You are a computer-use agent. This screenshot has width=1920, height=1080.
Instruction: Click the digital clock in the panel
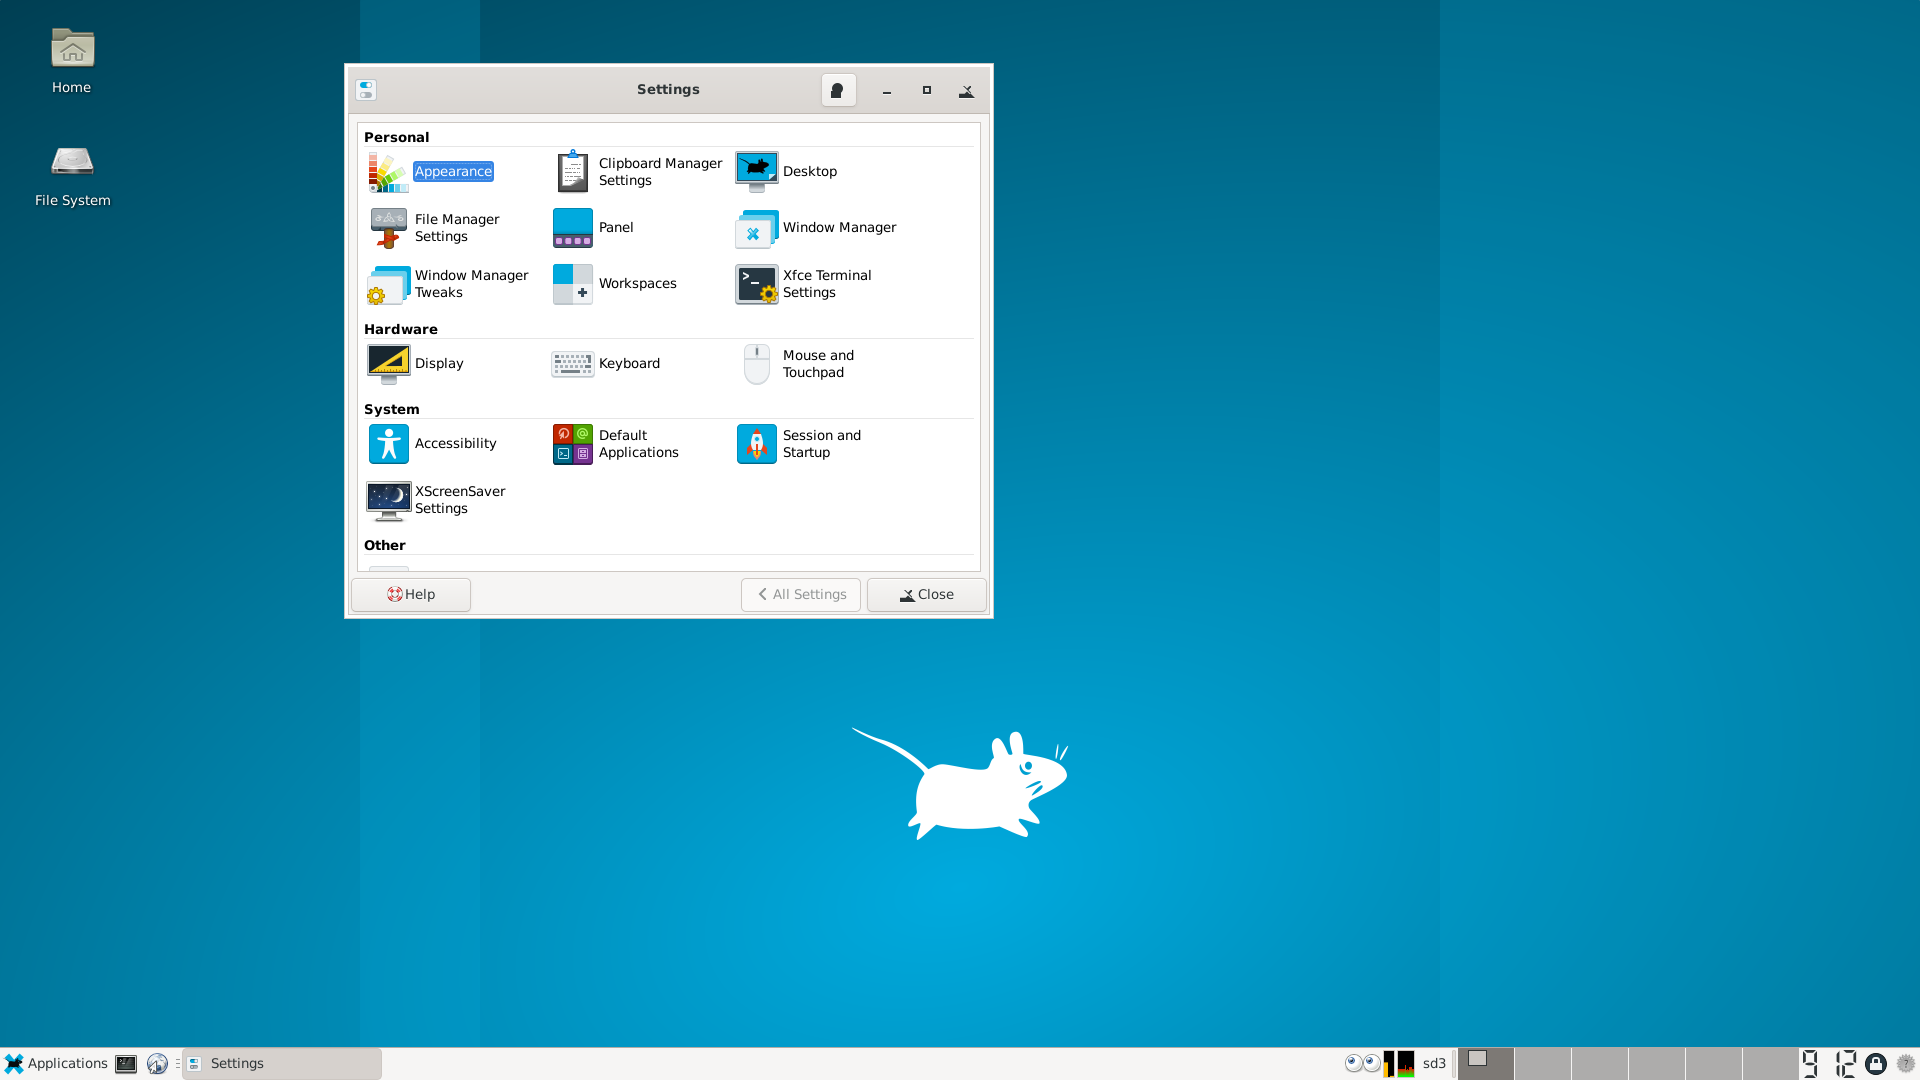[x=1828, y=1064]
